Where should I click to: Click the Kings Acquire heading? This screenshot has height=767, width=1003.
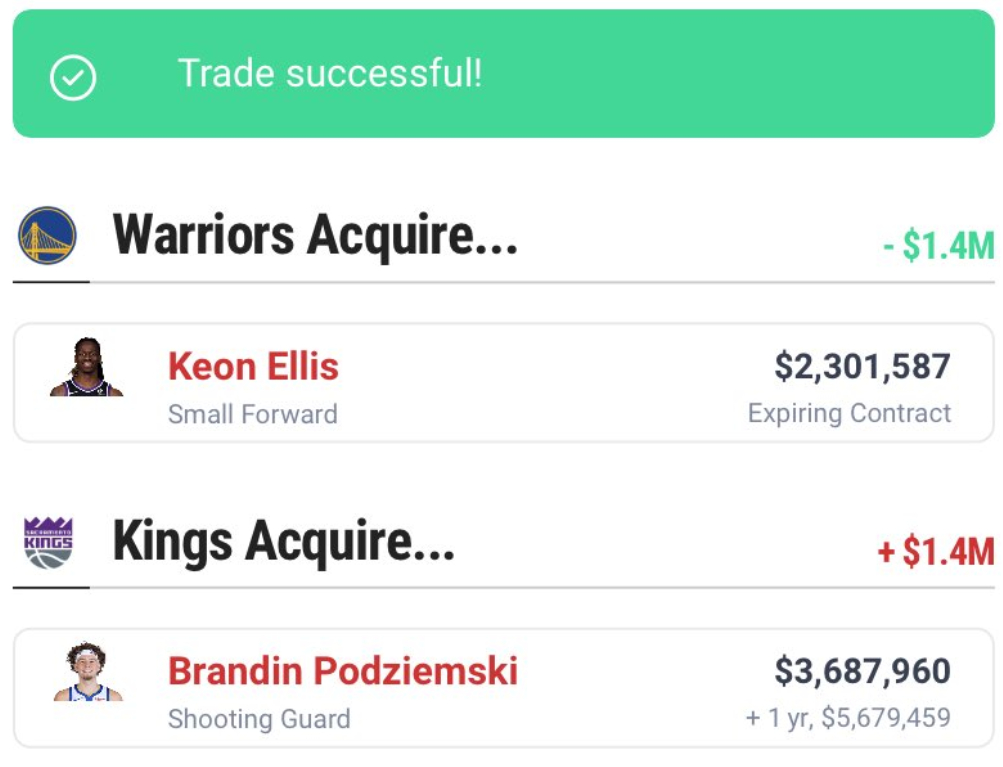pyautogui.click(x=284, y=541)
